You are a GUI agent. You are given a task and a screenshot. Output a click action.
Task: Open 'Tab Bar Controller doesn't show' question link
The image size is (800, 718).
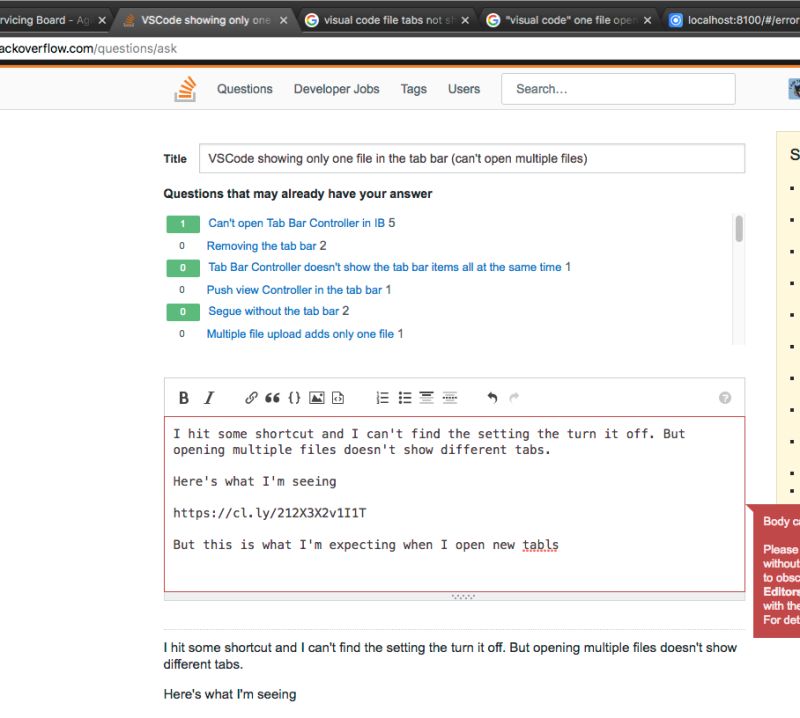pos(385,267)
